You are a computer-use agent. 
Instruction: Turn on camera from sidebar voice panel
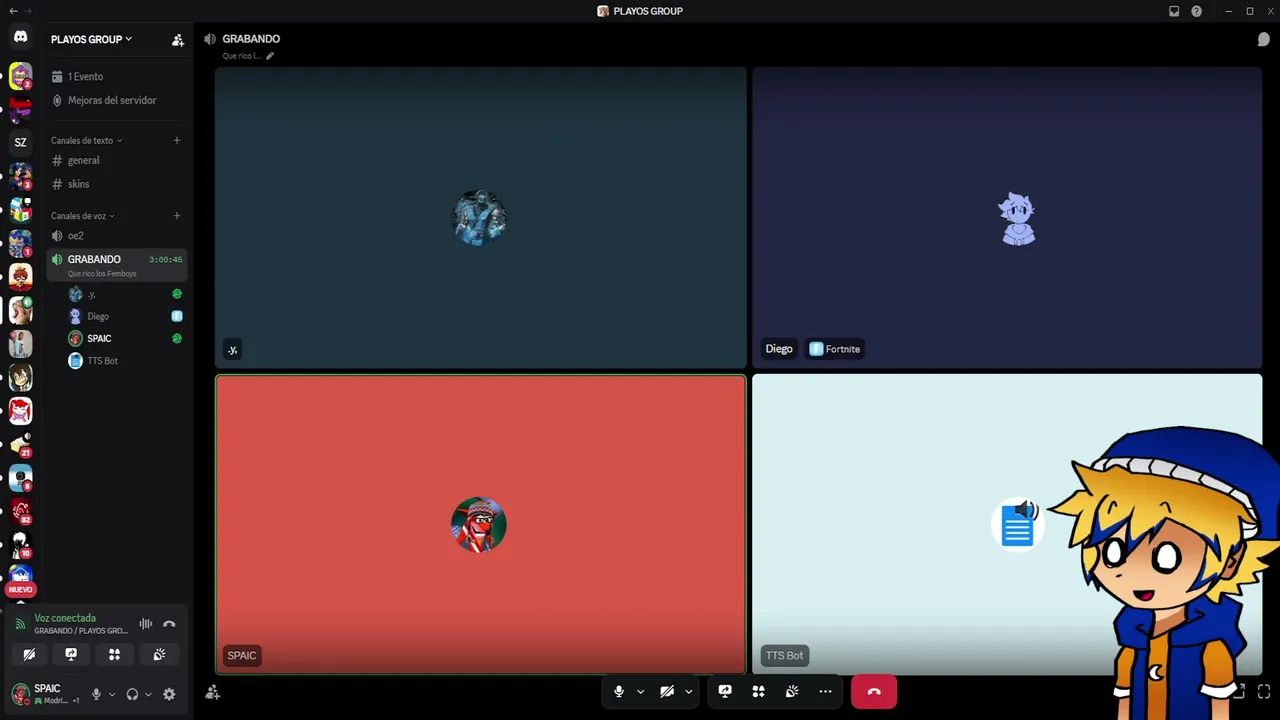coord(29,655)
